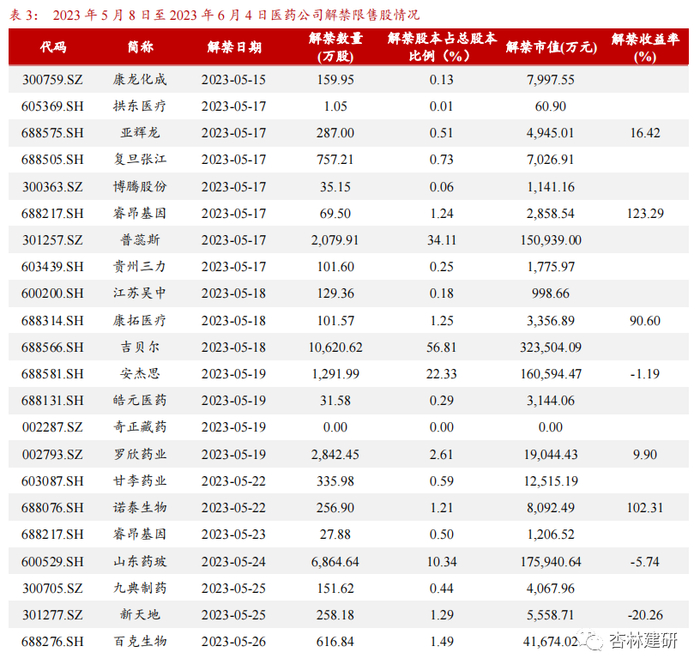
Task: Select company name 复旦张江
Action: (x=140, y=159)
